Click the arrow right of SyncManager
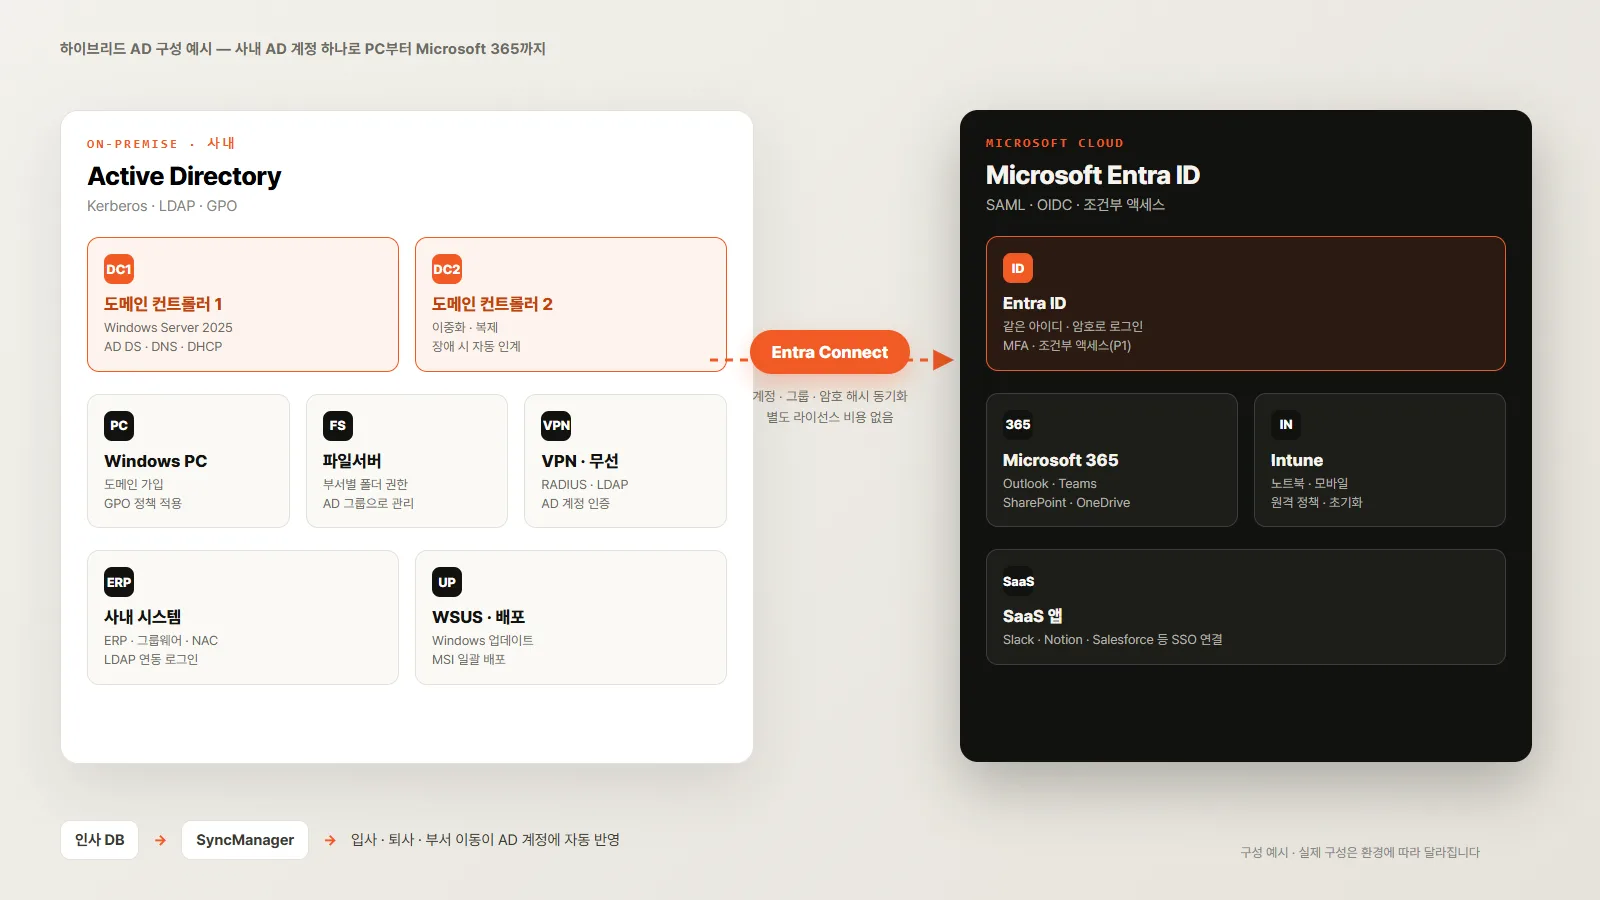 coord(330,840)
